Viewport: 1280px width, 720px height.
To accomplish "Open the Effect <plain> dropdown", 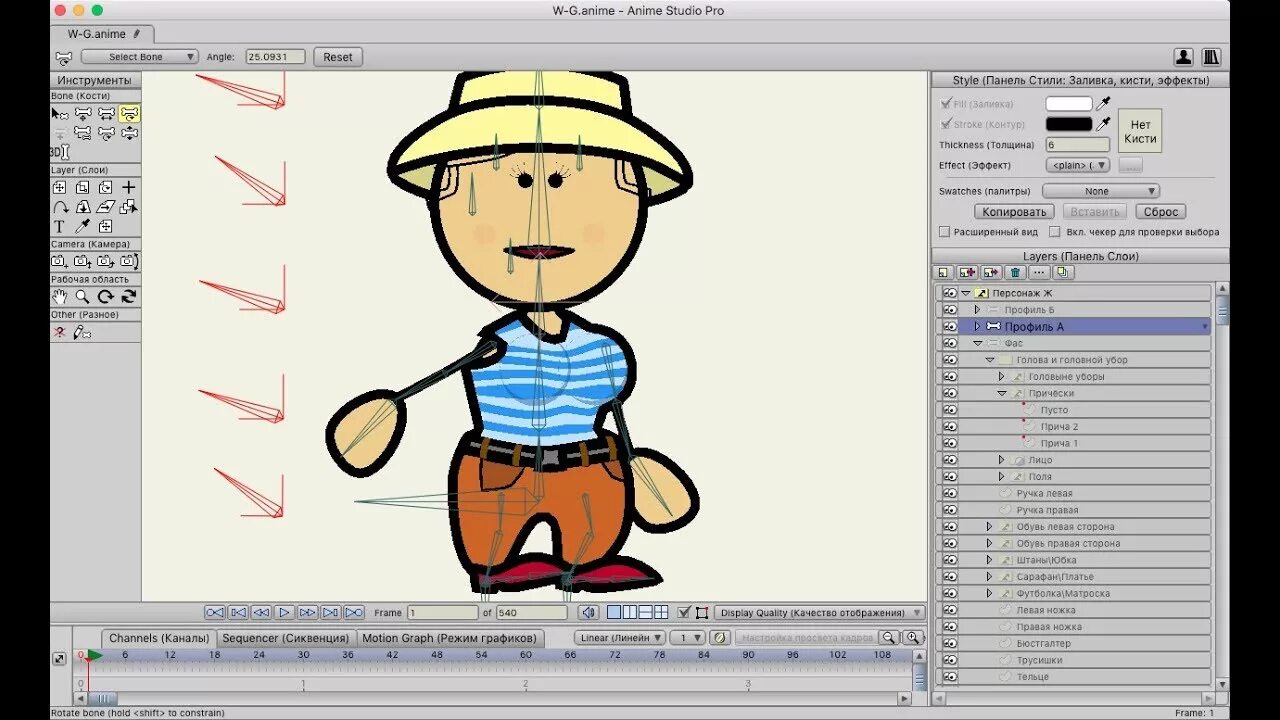I will [1078, 165].
